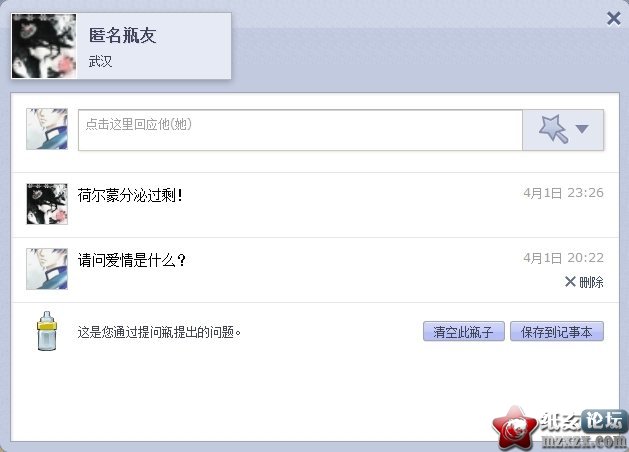Click the 清空此瓶子 button
This screenshot has width=629, height=452.
tap(464, 331)
